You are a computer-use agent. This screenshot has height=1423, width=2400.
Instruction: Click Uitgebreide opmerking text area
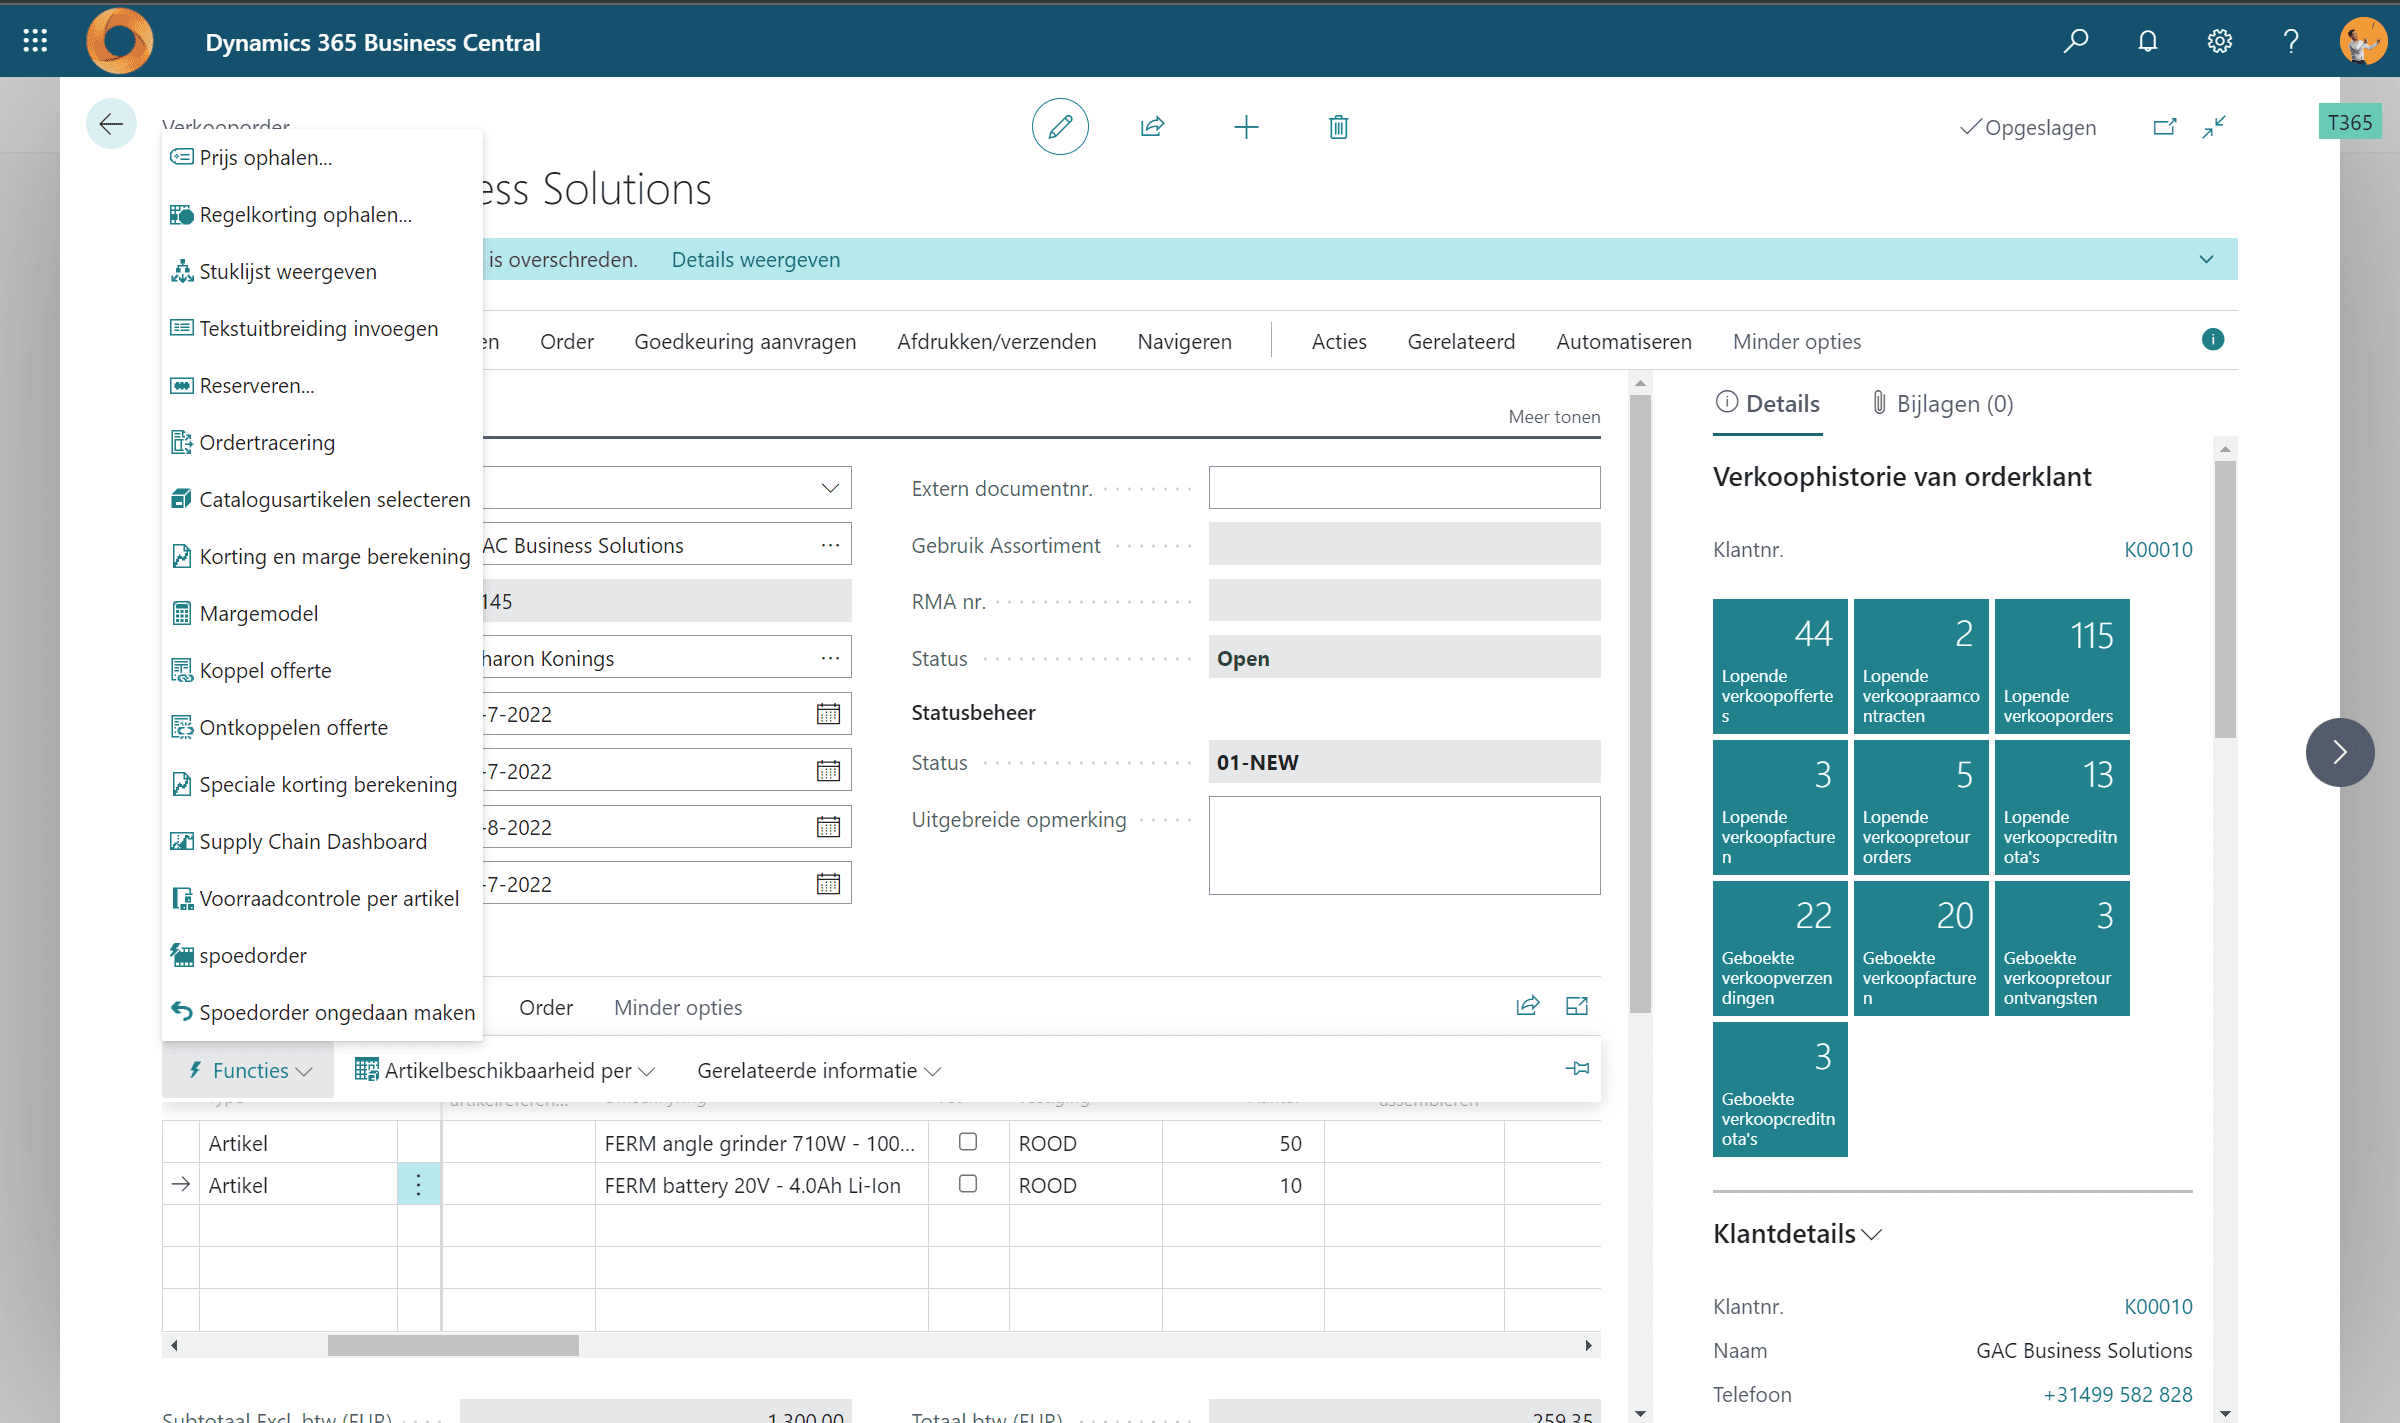(1404, 845)
